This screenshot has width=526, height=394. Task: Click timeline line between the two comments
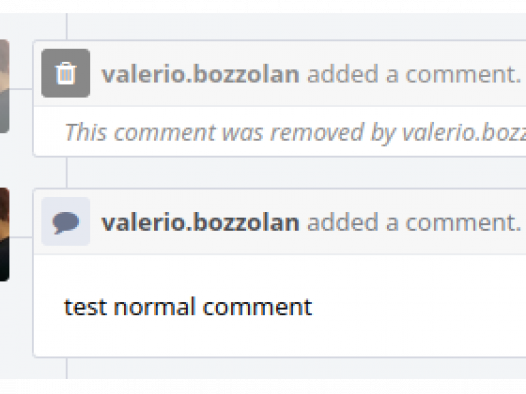click(x=67, y=172)
